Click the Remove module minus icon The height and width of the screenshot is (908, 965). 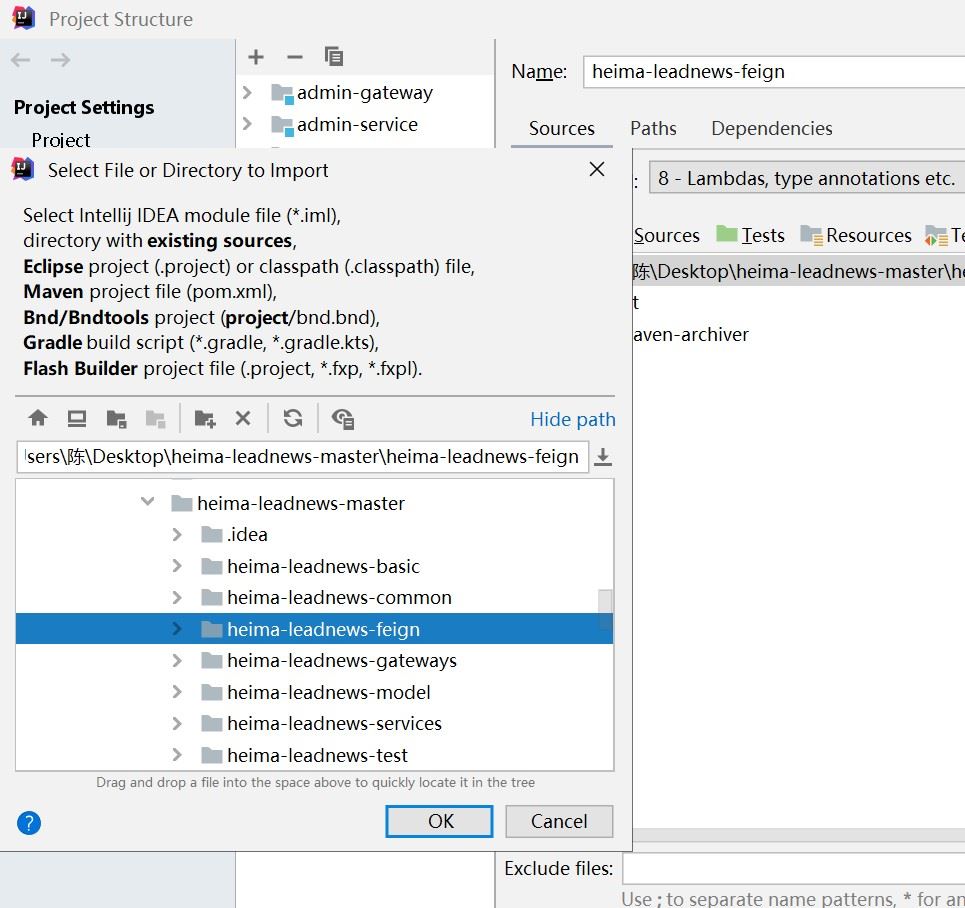tap(295, 57)
